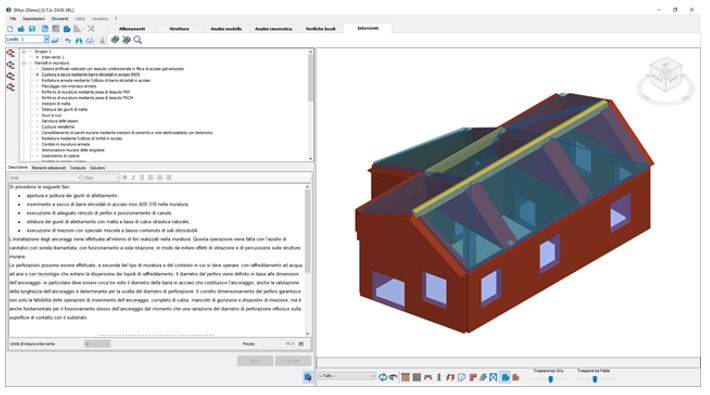This screenshot has width=710, height=395.
Task: Select the Placcaggio con intonaco armato item
Action: tap(69, 86)
